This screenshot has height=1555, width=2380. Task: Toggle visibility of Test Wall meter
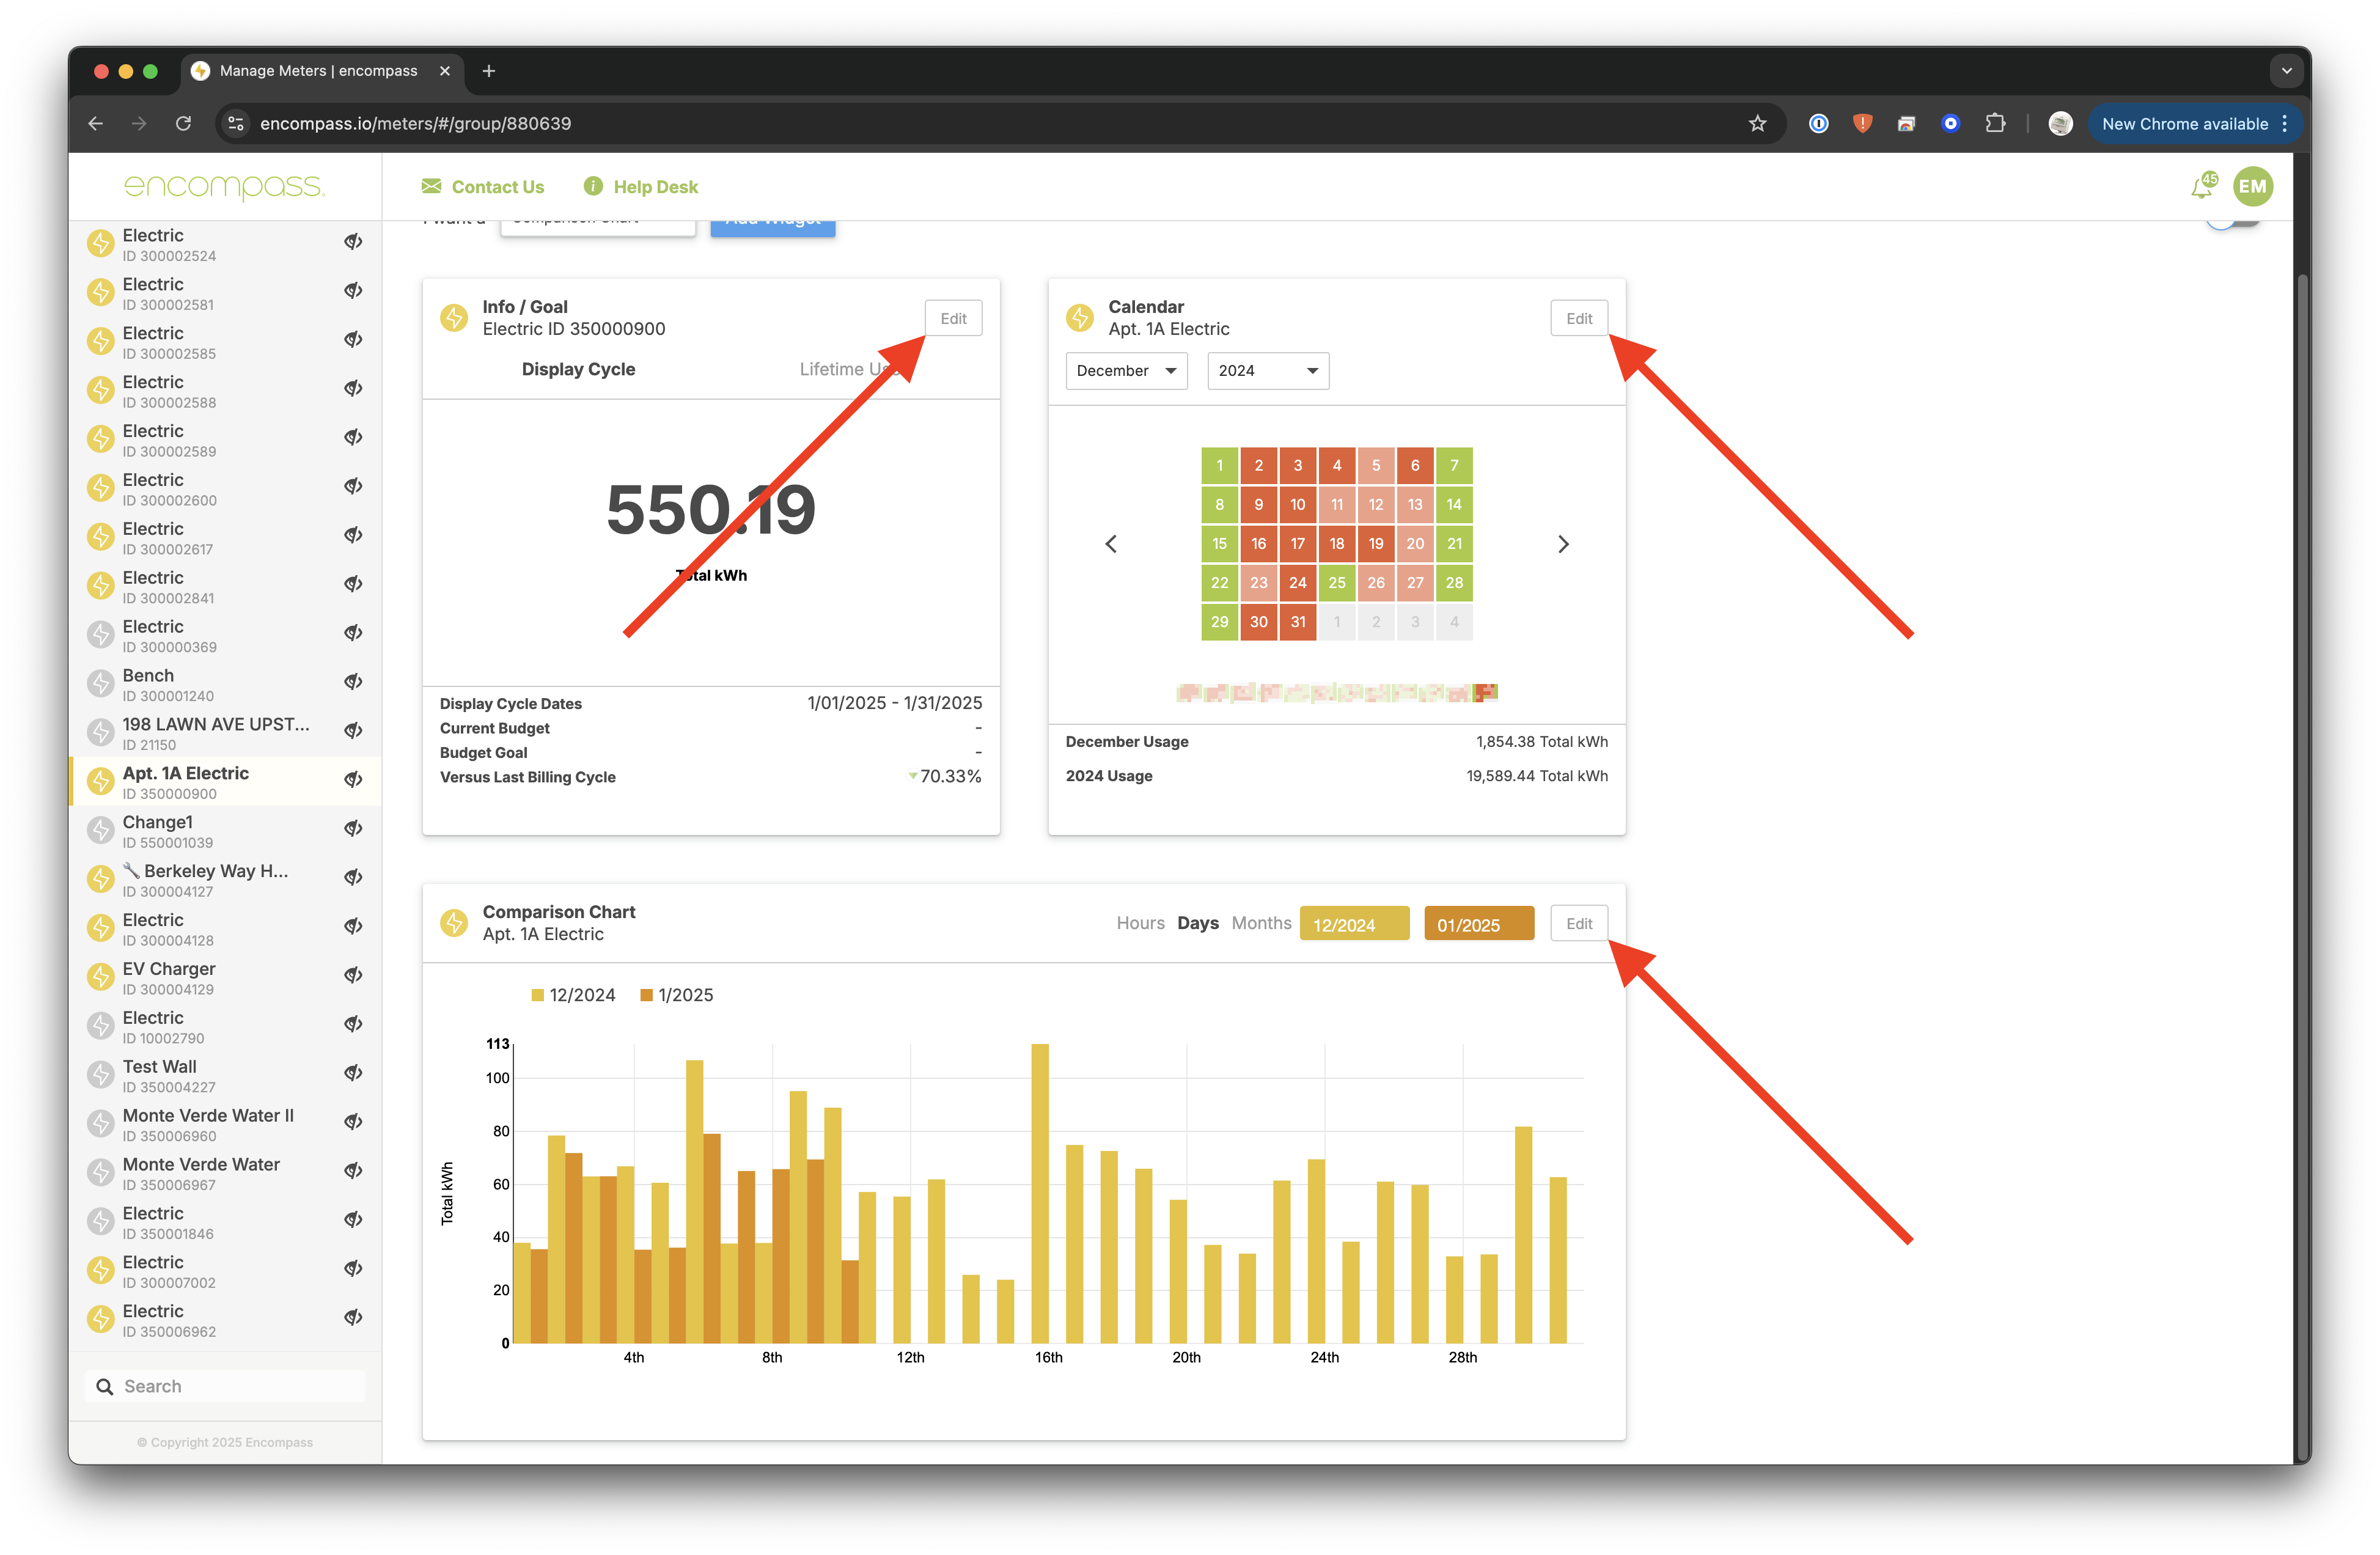coord(353,1074)
